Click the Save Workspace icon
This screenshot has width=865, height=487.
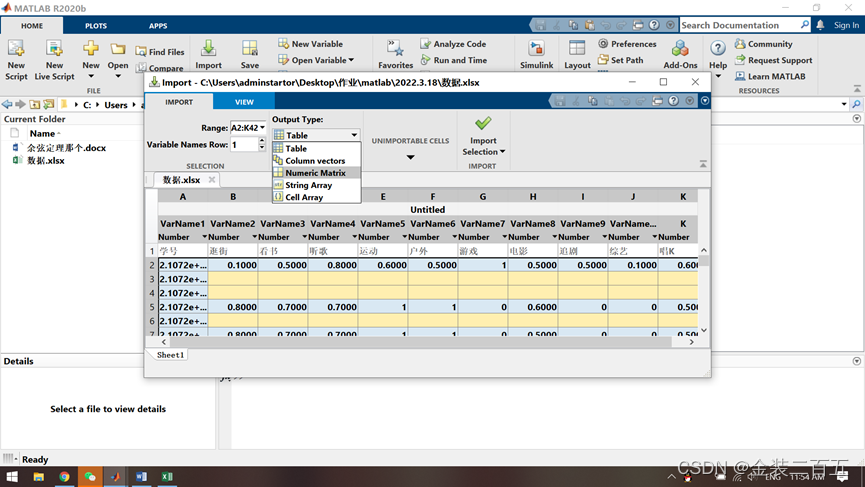[x=249, y=49]
